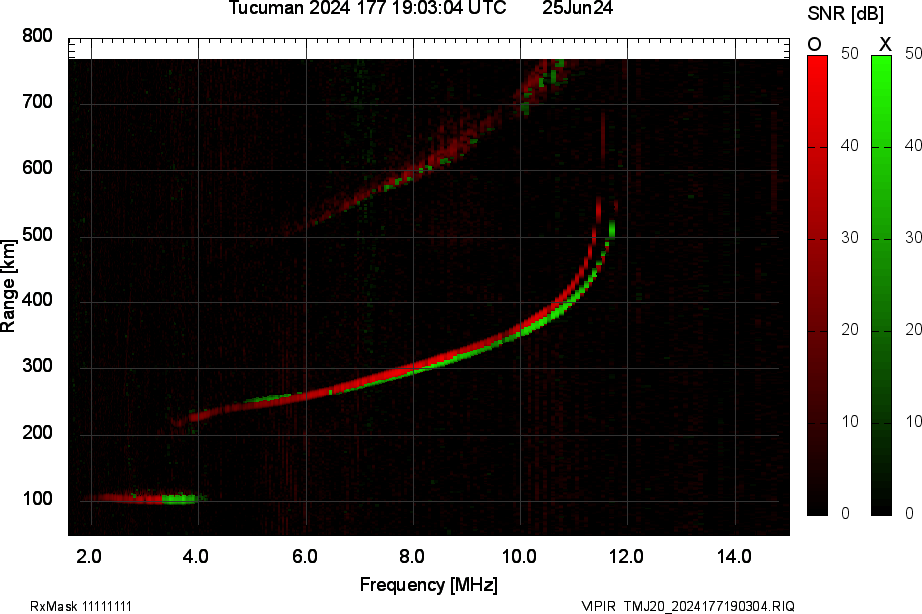Screen dimensions: 922x614
Task: Click the green X-mode cusp near 11.7 MHz
Action: pyautogui.click(x=612, y=228)
